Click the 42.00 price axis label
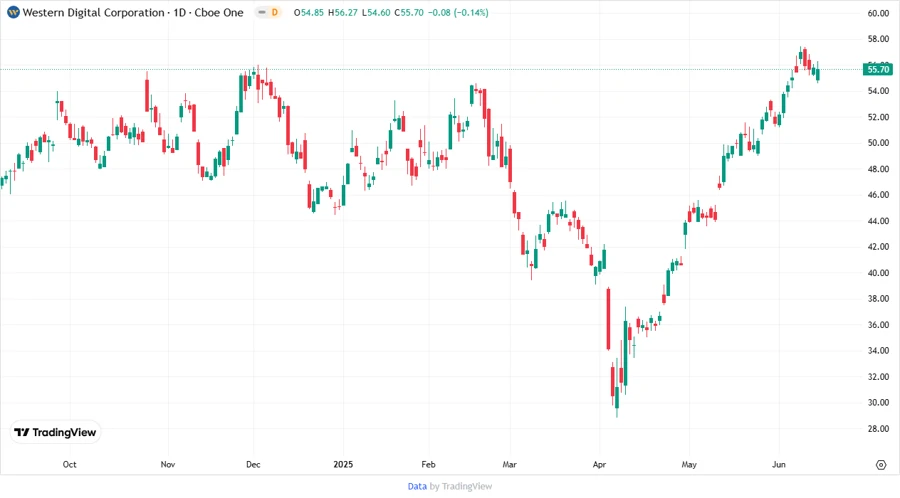The width and height of the screenshot is (900, 498). click(878, 247)
